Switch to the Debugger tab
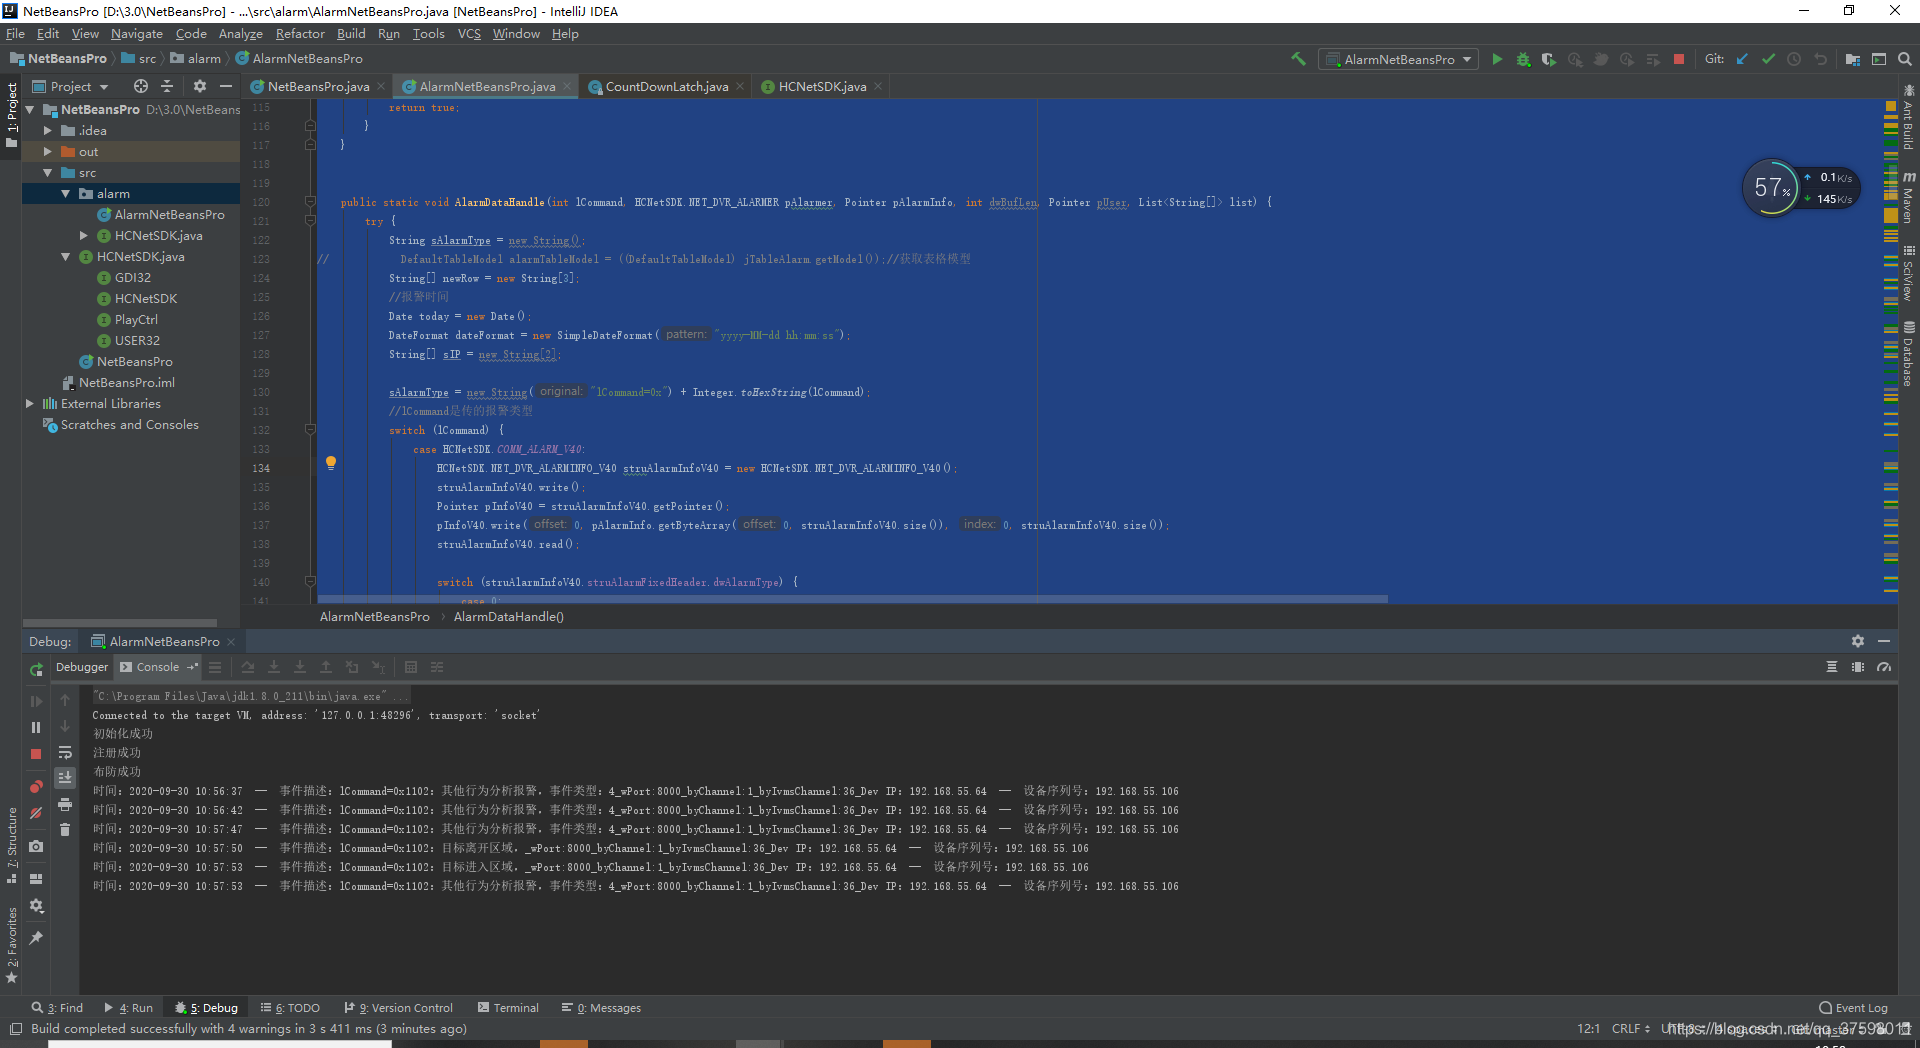 pos(82,667)
